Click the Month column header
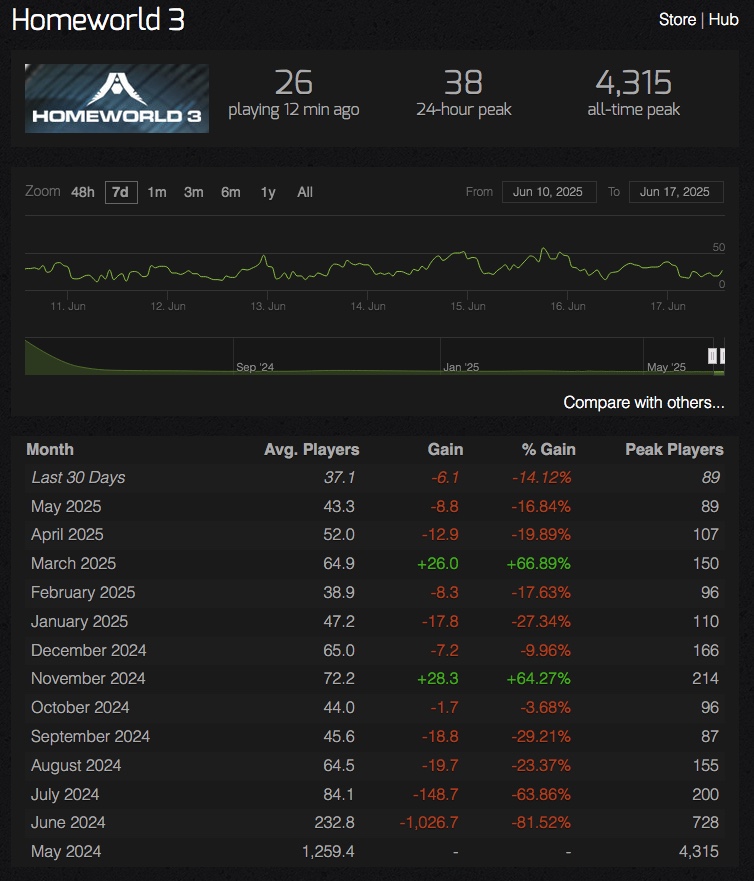 pos(50,449)
